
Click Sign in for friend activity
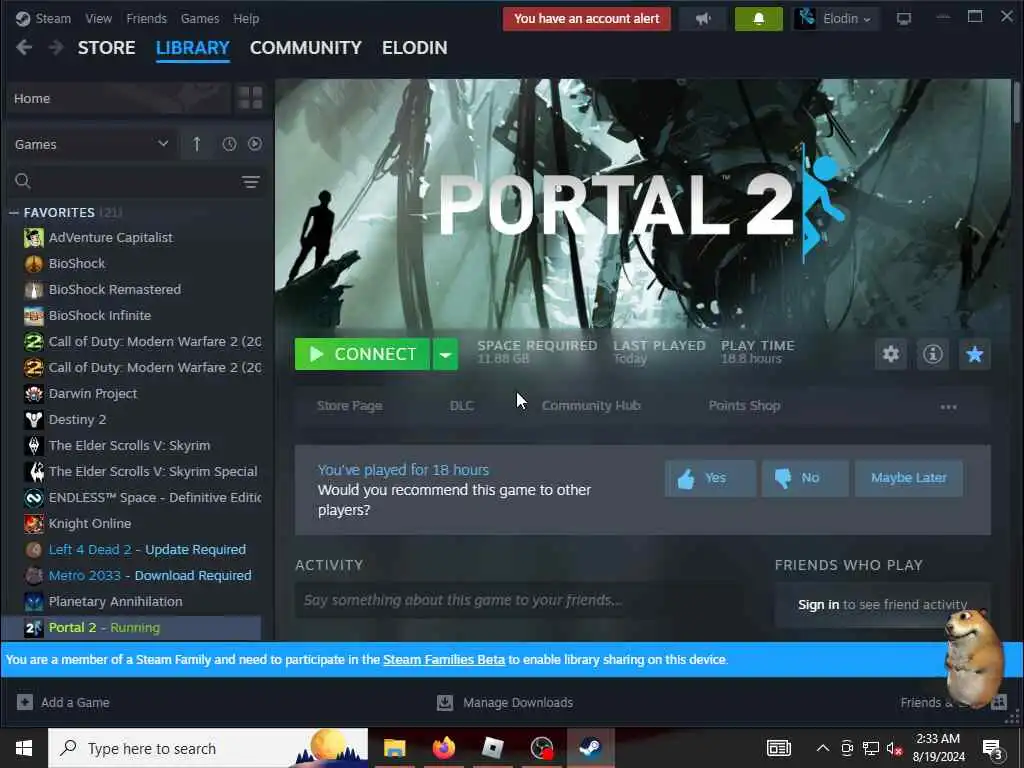pyautogui.click(x=818, y=605)
